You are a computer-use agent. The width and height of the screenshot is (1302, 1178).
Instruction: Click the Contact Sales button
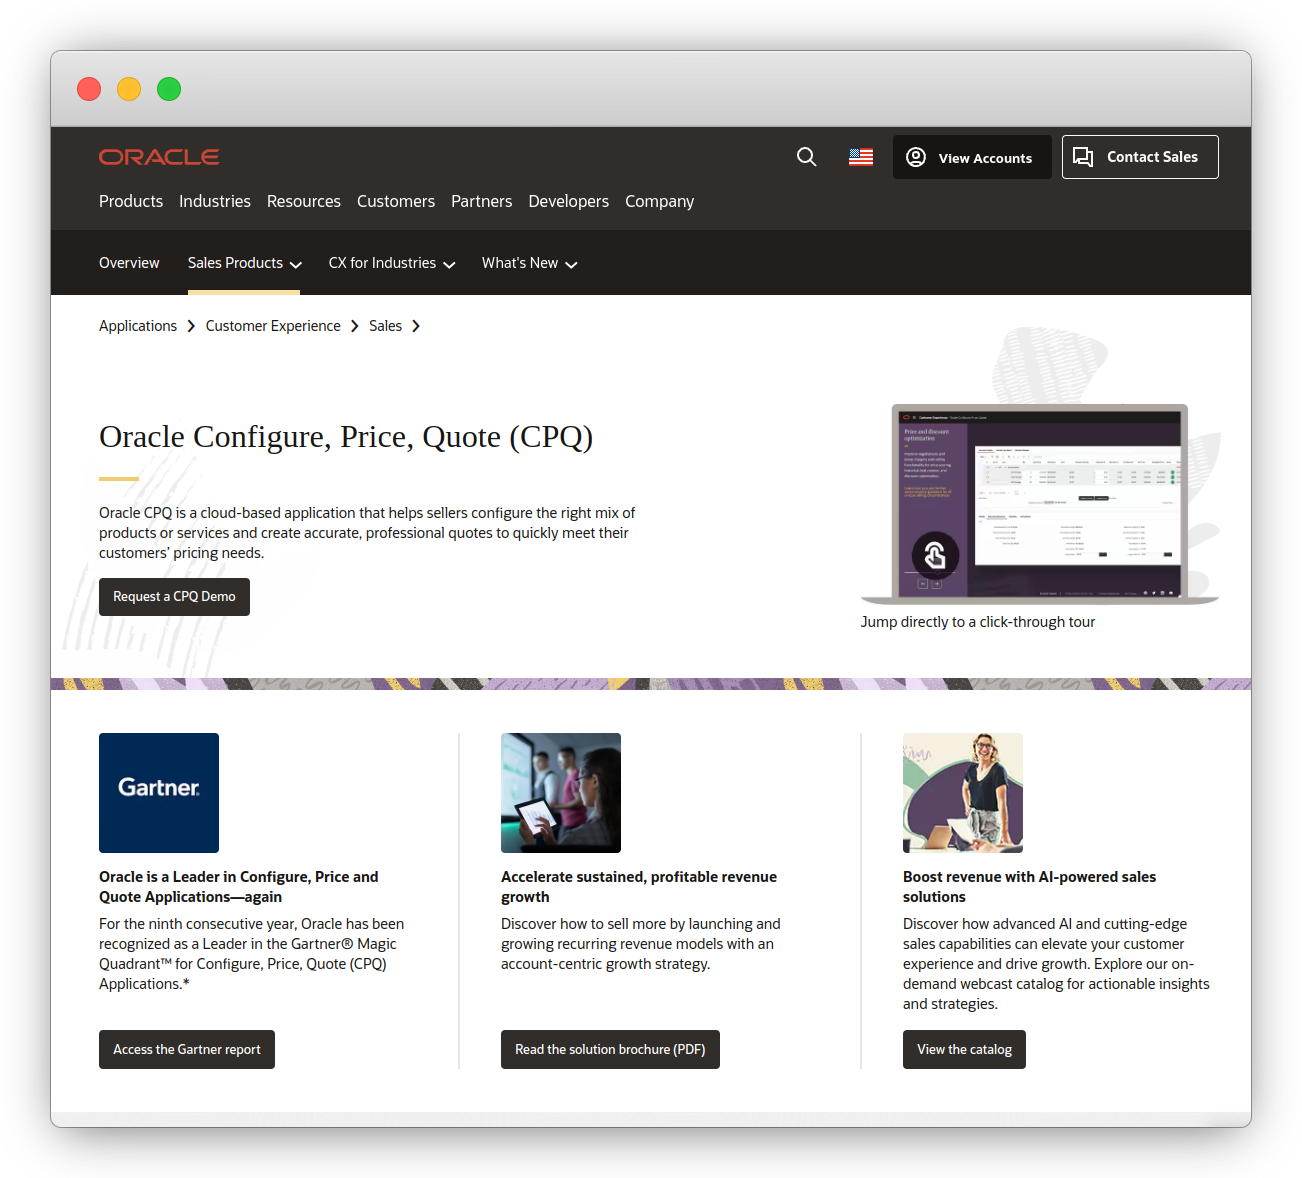(x=1140, y=157)
